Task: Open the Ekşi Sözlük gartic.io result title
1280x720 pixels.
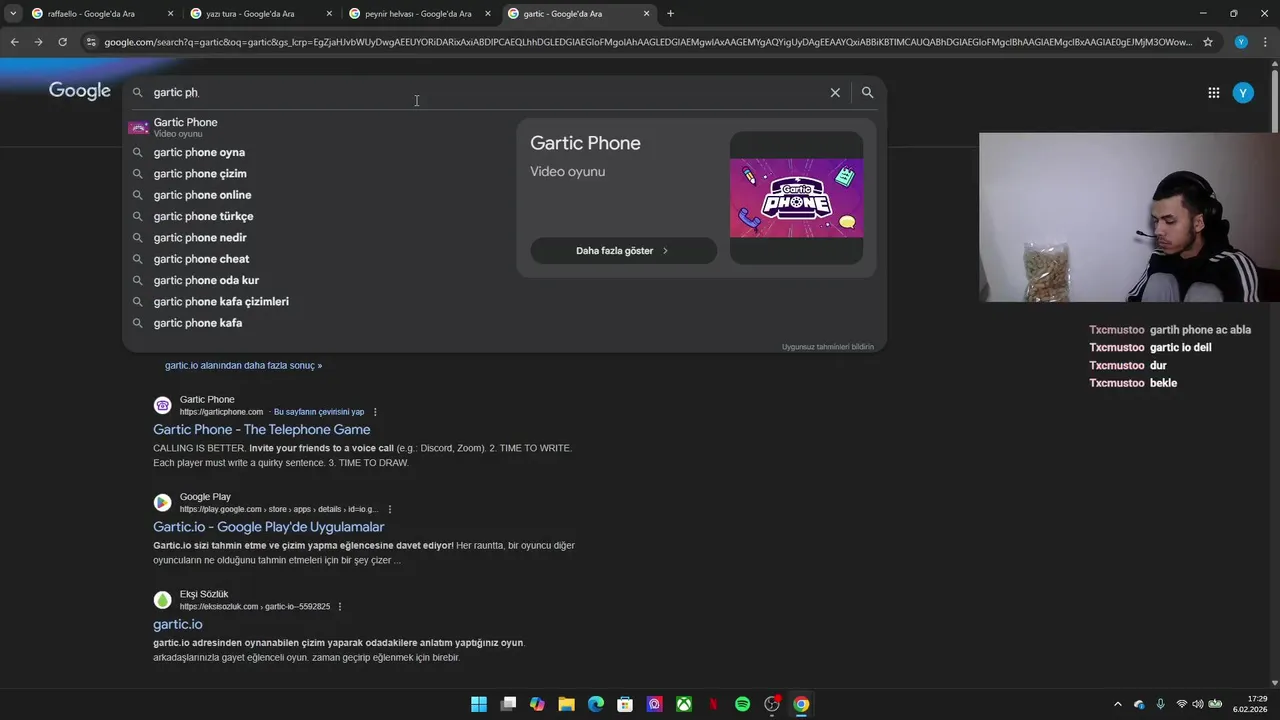Action: click(177, 624)
